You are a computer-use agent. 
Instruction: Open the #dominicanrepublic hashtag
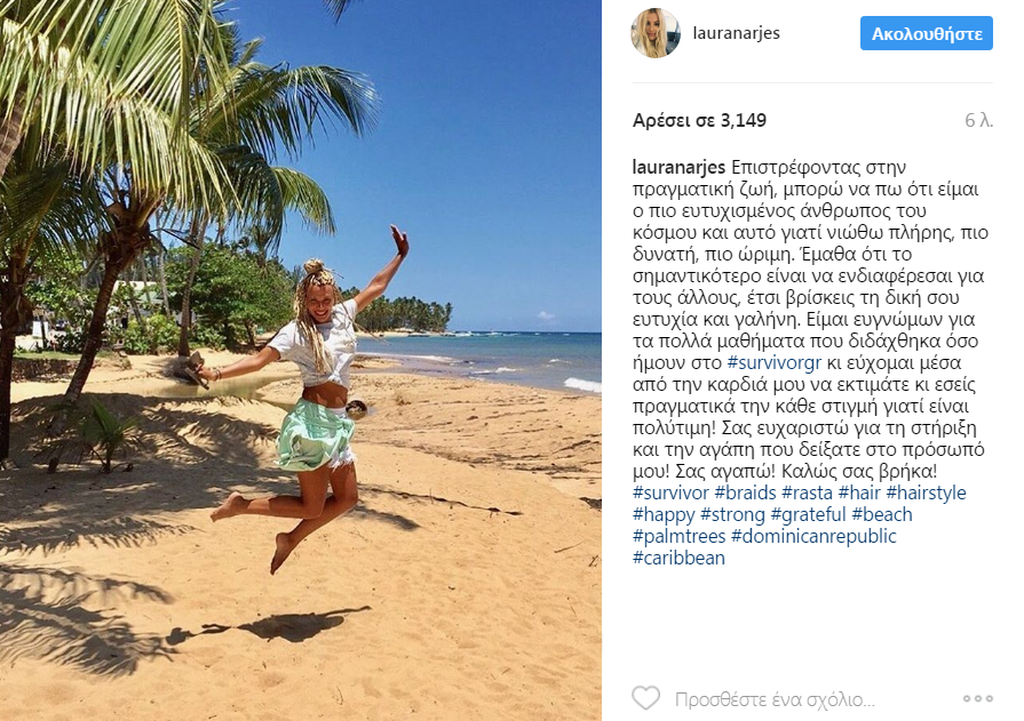click(x=814, y=536)
